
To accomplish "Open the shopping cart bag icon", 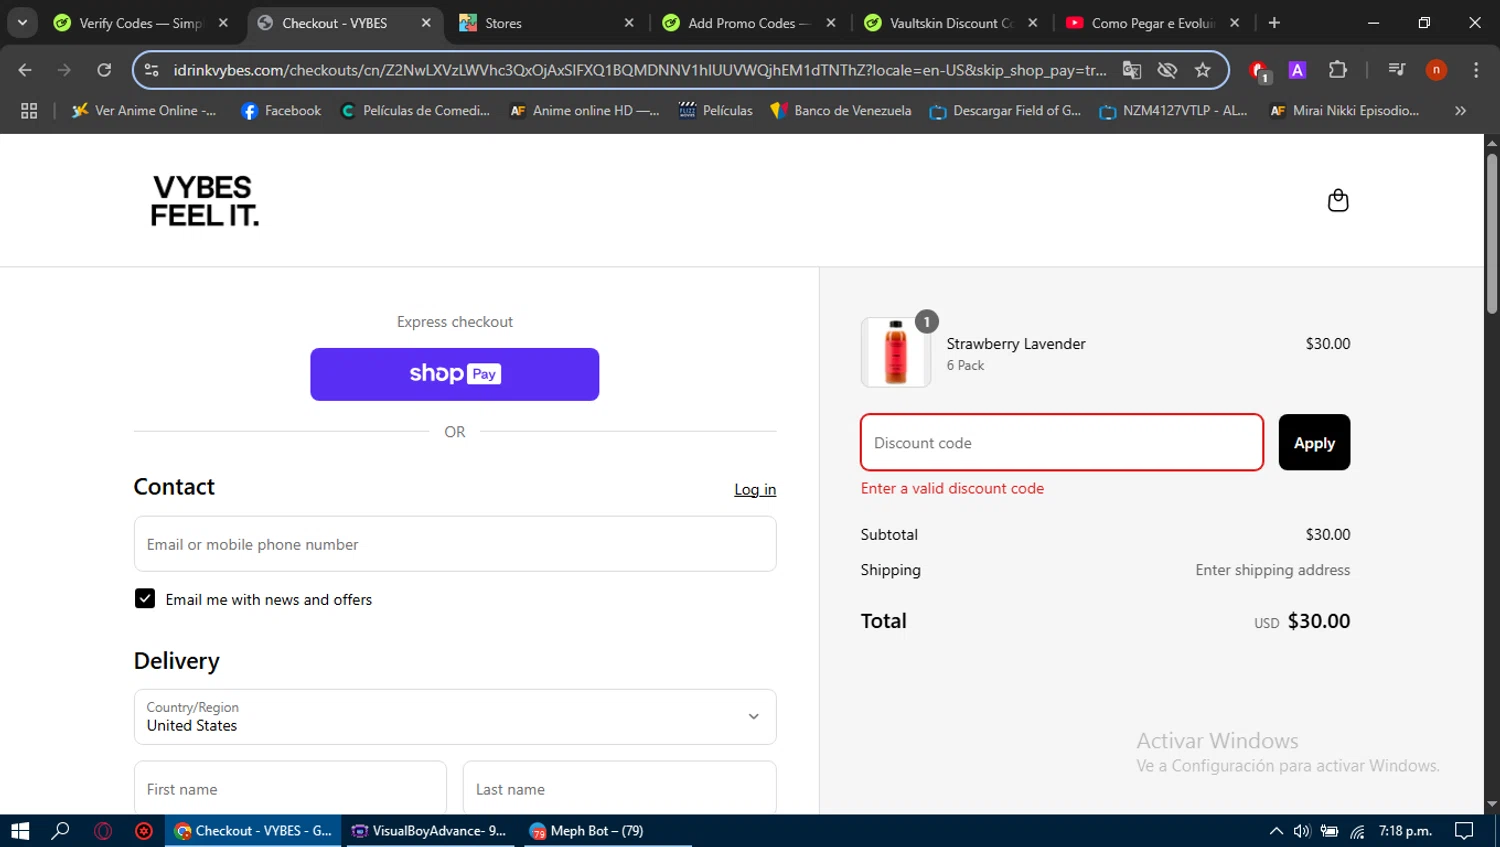I will coord(1337,200).
